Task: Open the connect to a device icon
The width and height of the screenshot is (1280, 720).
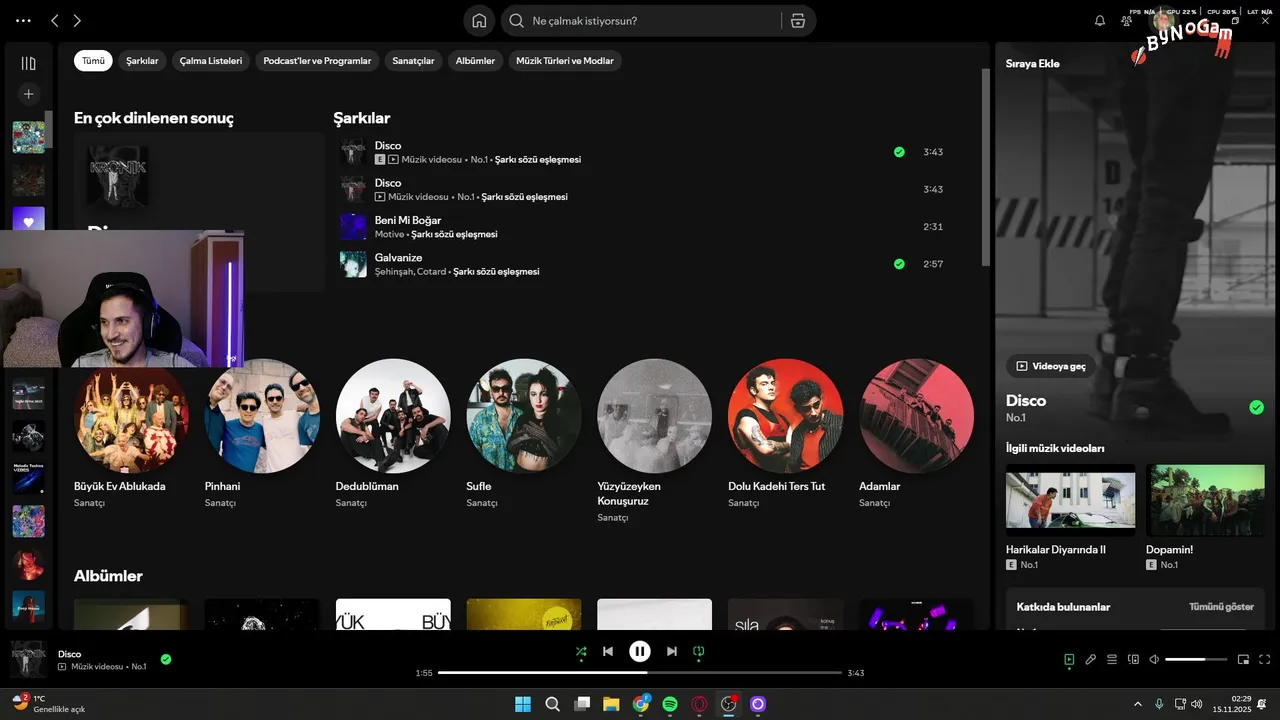Action: (x=1133, y=659)
